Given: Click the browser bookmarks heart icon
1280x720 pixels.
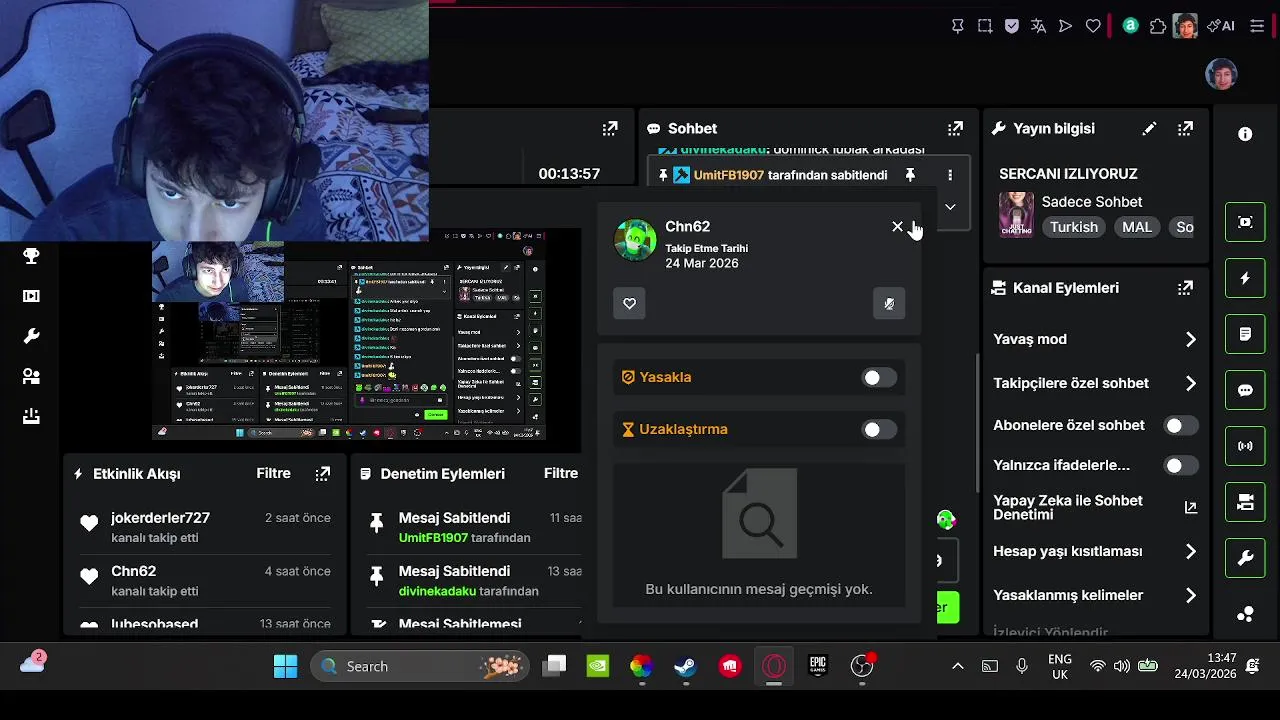Looking at the screenshot, I should click(1093, 26).
